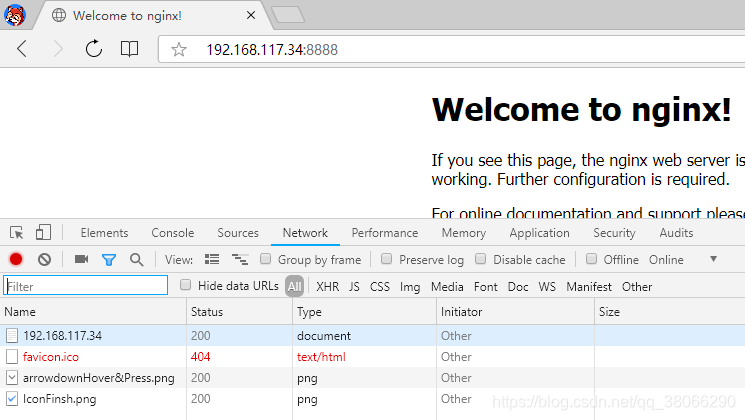Click the browser fox logo icon
This screenshot has width=745, height=420.
[15, 15]
